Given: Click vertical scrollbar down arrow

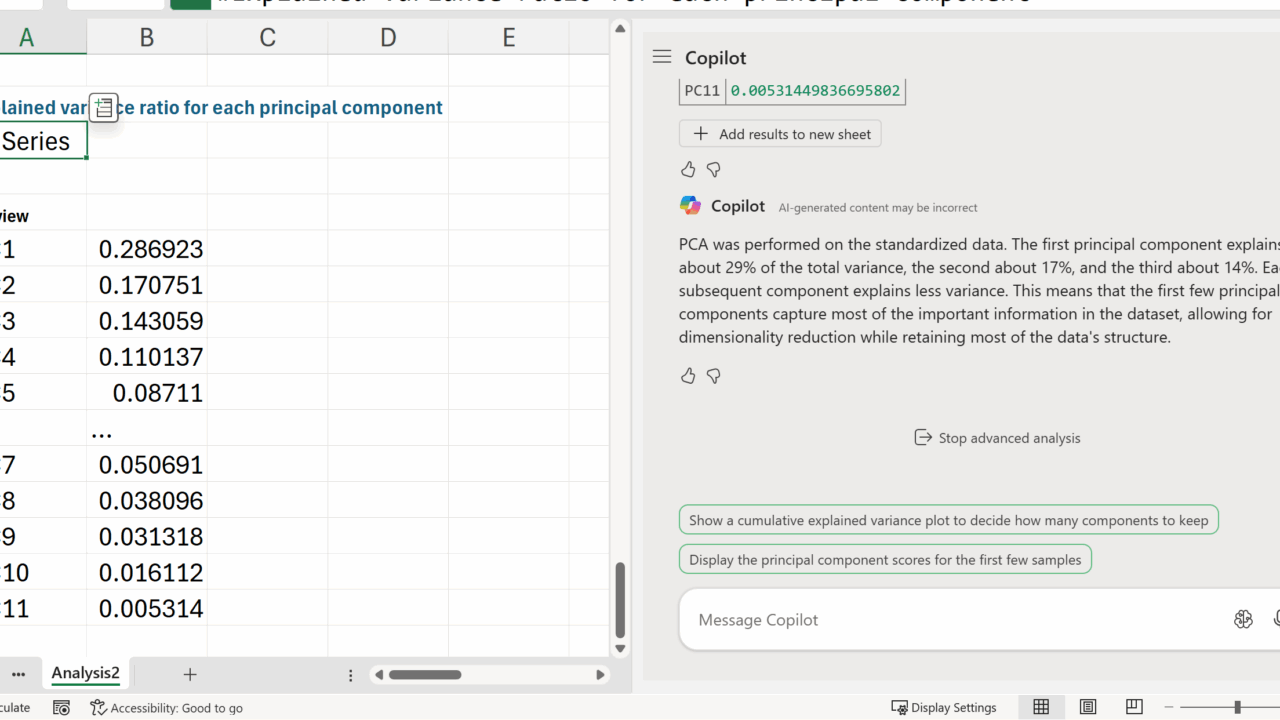Looking at the screenshot, I should point(620,648).
